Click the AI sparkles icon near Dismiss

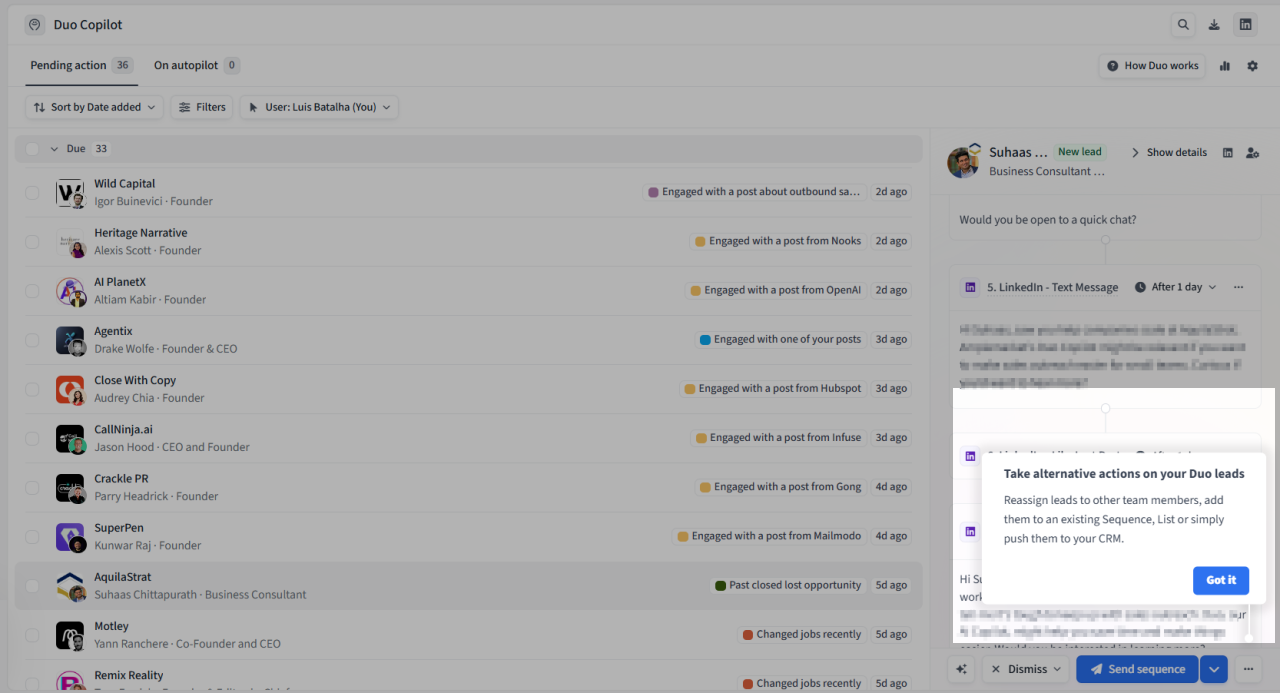pyautogui.click(x=961, y=668)
